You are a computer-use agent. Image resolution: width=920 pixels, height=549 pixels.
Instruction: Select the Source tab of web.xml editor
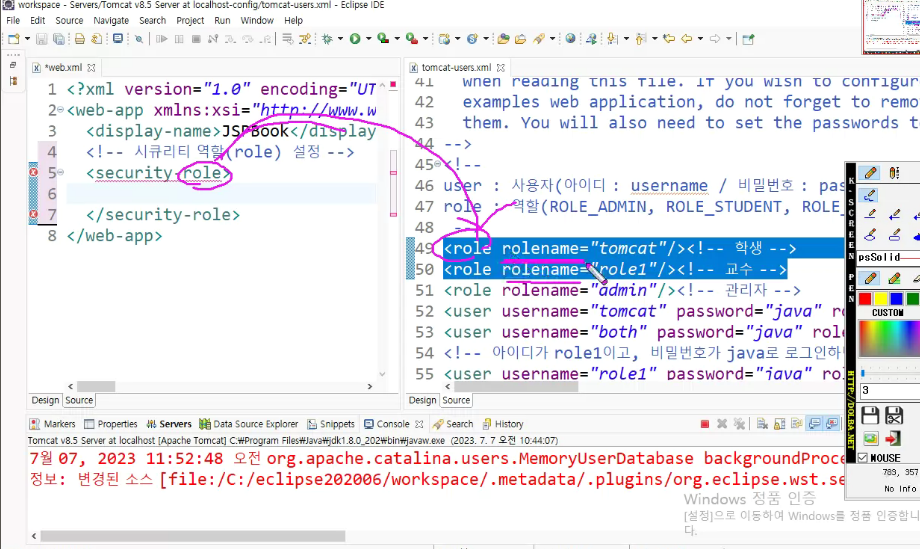(x=79, y=400)
